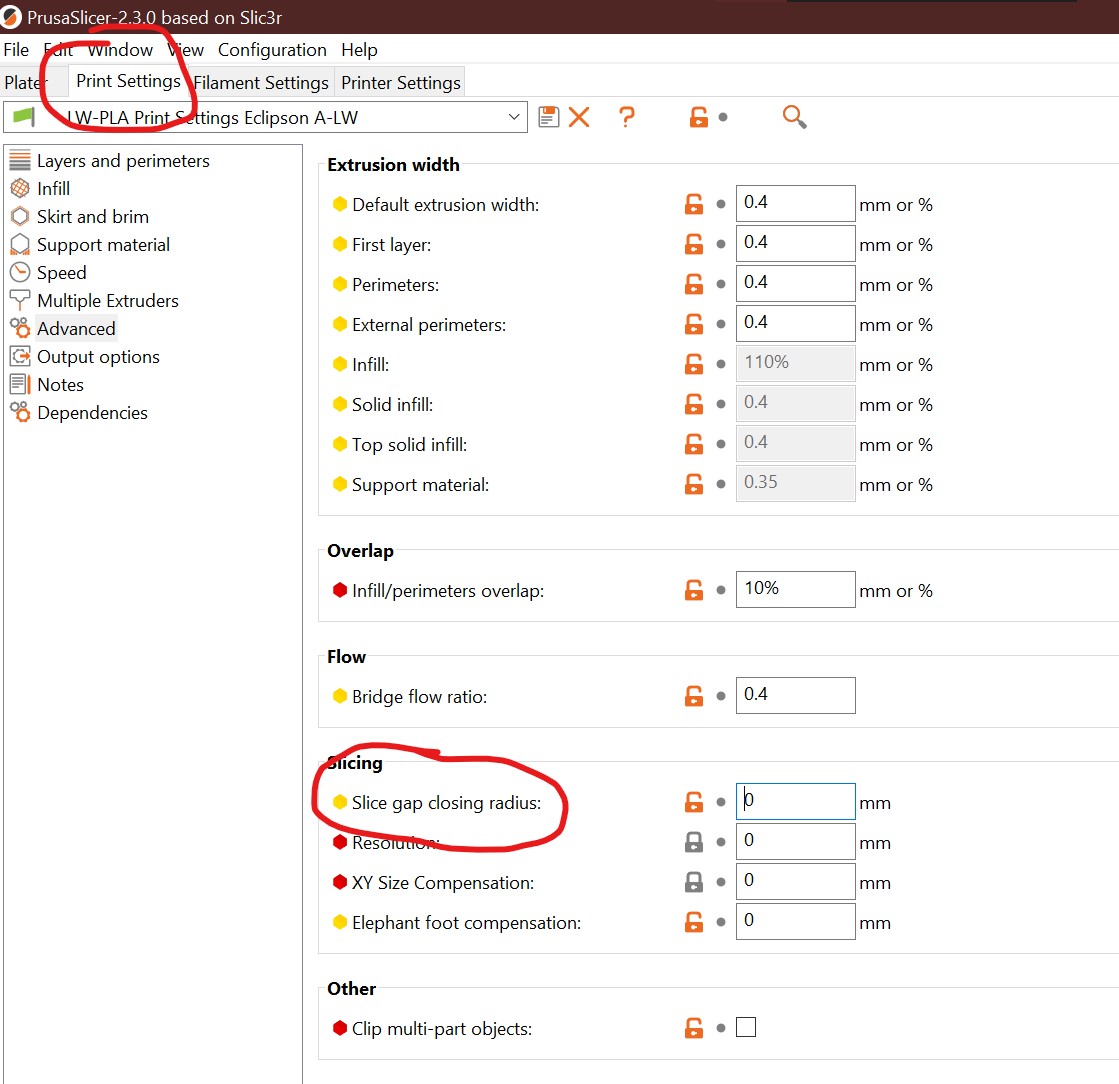Open the Dependencies page

(x=92, y=412)
